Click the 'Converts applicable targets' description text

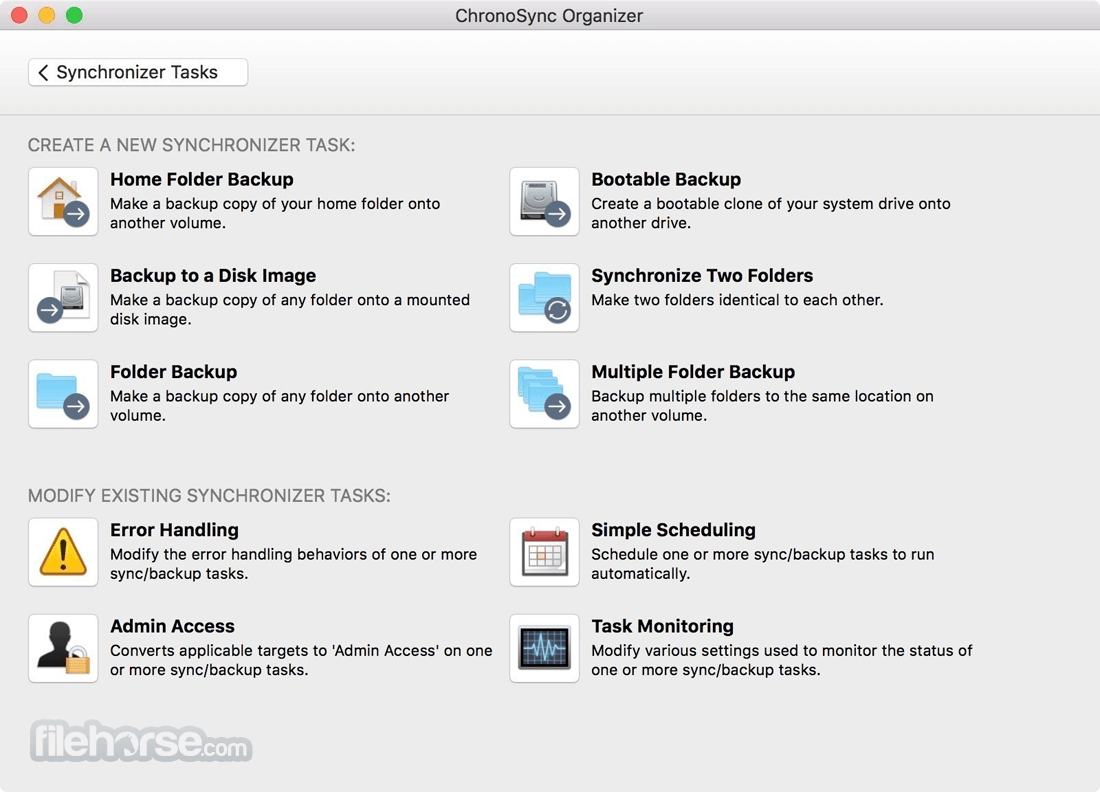[301, 660]
